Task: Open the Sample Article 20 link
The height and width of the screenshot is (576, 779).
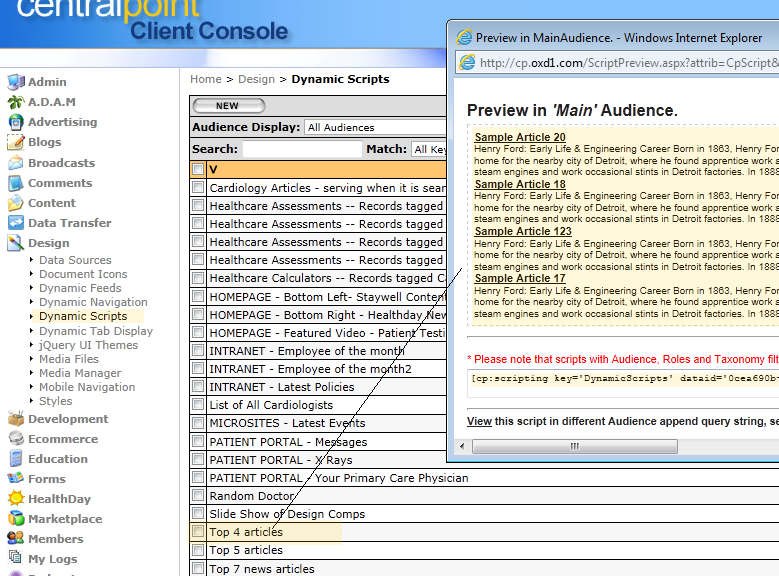Action: 519,138
